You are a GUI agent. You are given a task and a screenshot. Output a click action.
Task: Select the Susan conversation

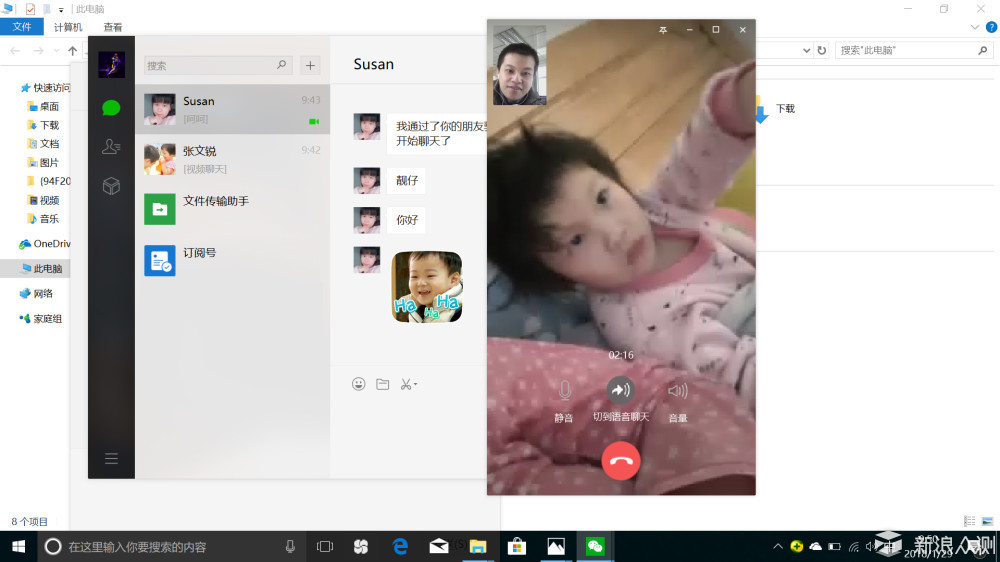tap(232, 109)
